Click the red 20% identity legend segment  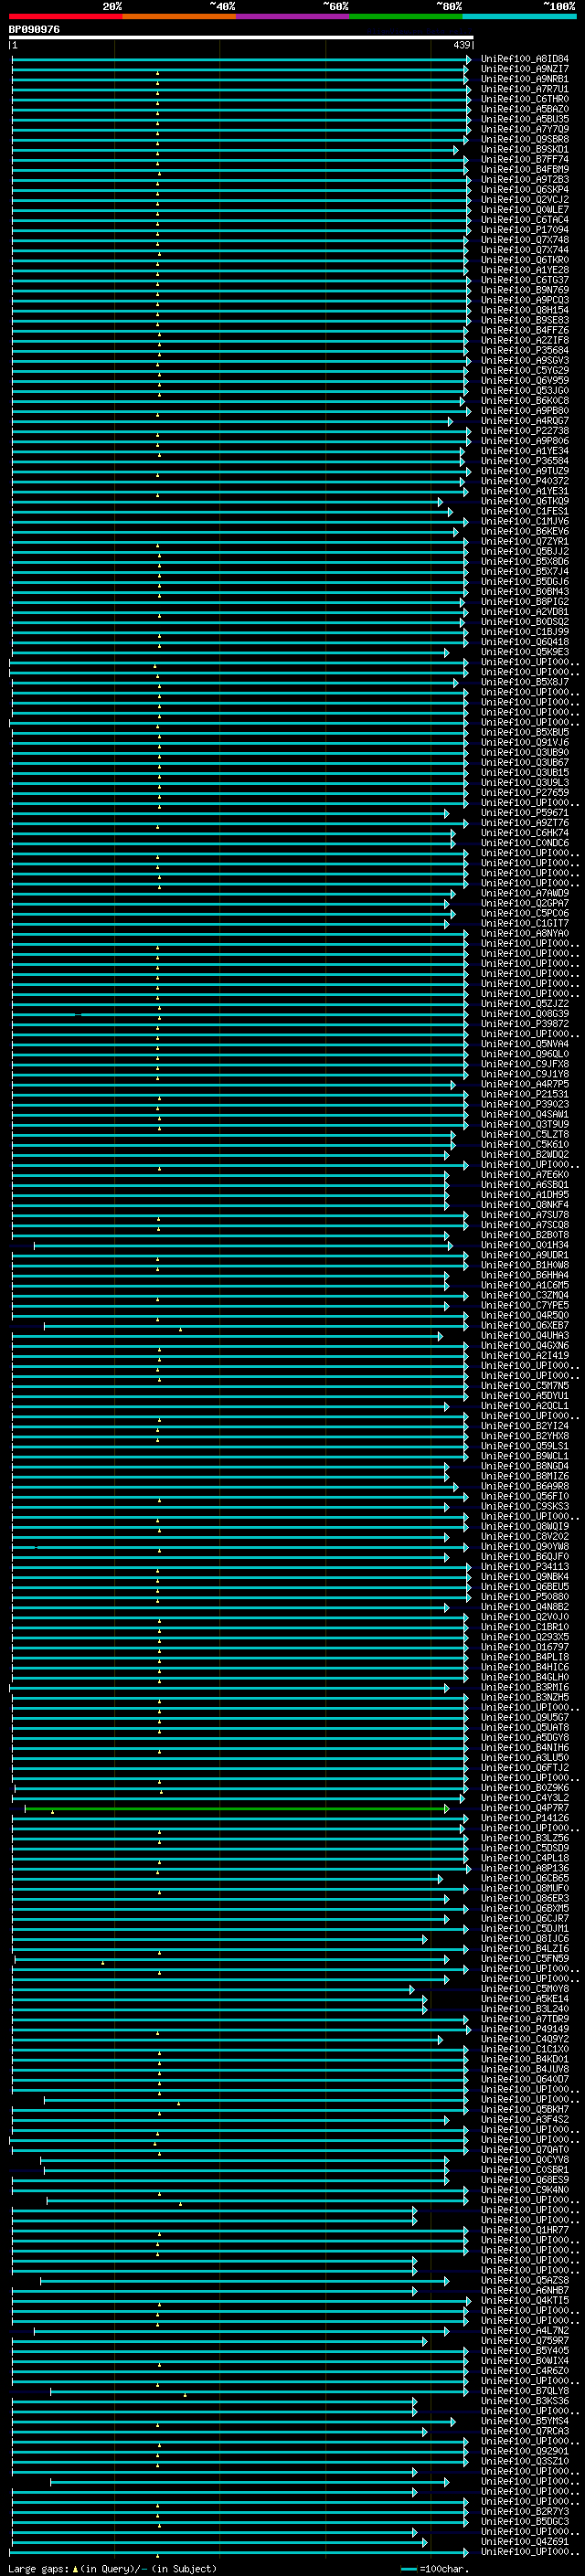[65, 16]
